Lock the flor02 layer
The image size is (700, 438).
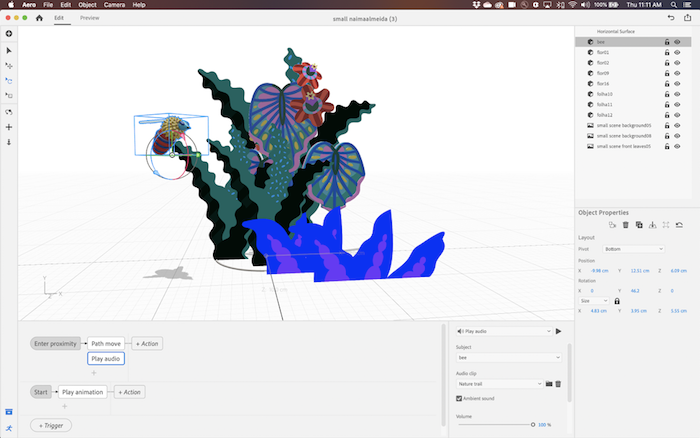pos(667,63)
